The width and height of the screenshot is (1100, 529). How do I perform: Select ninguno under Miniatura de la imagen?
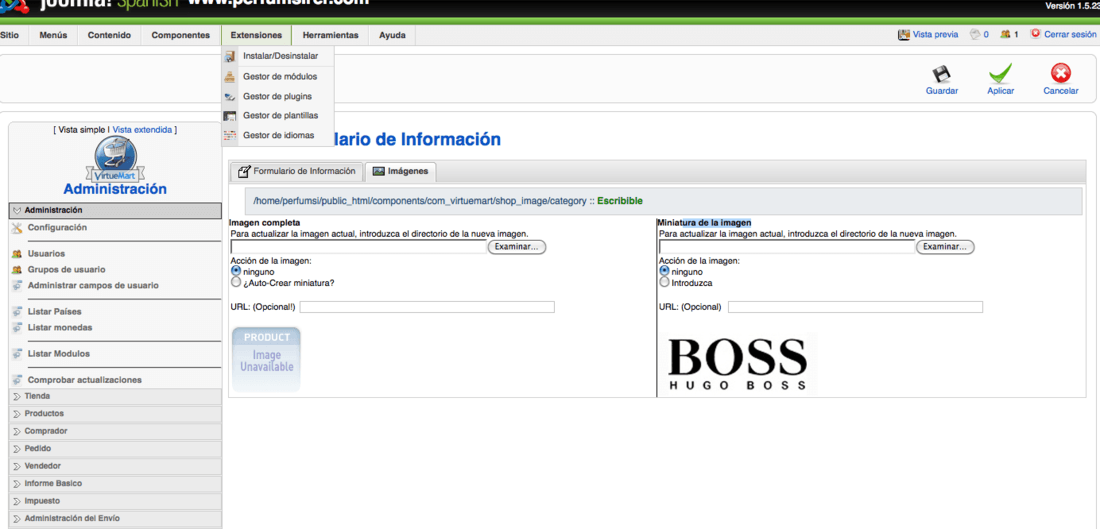click(664, 271)
